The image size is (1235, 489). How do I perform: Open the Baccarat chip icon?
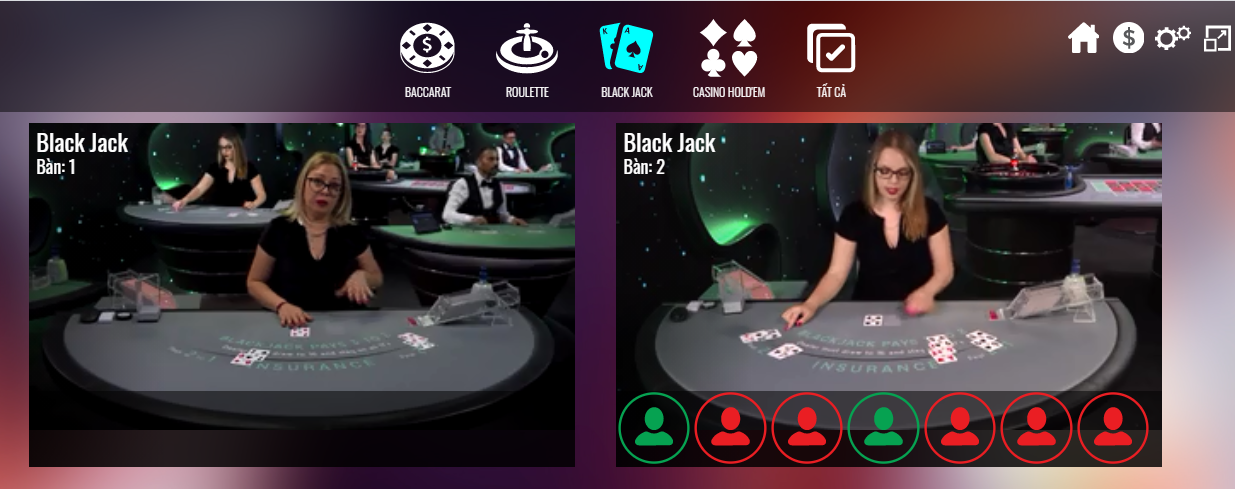click(x=428, y=47)
